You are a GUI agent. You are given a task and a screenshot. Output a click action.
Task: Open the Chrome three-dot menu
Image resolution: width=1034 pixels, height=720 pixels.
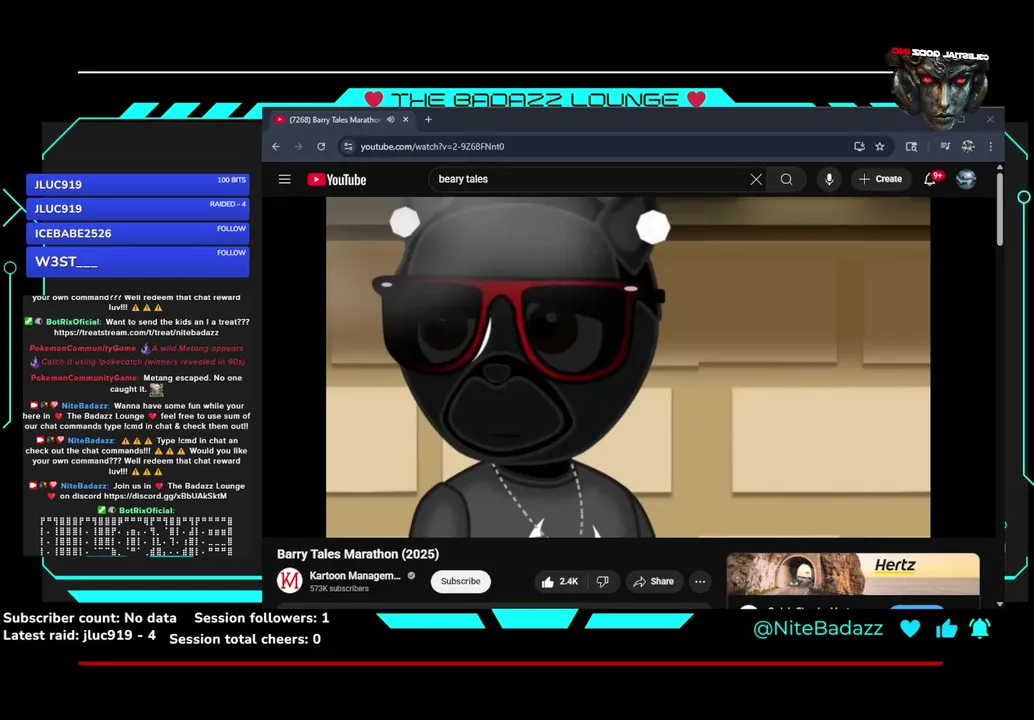point(990,146)
